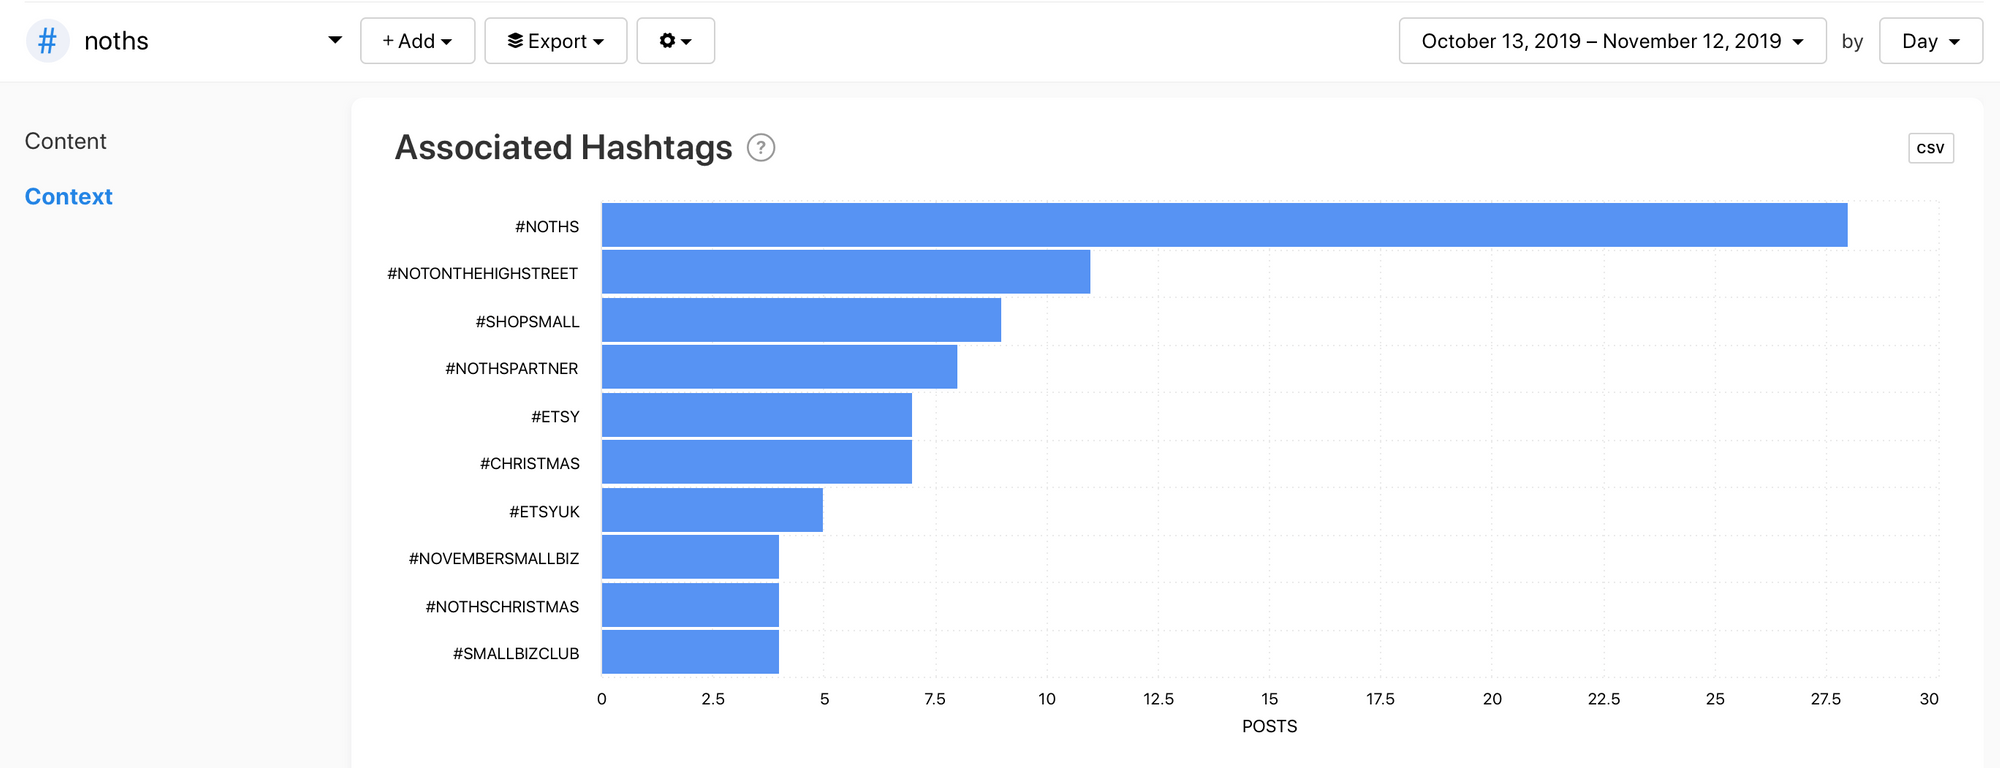Open the + Add dropdown
The width and height of the screenshot is (2000, 768).
pyautogui.click(x=417, y=41)
